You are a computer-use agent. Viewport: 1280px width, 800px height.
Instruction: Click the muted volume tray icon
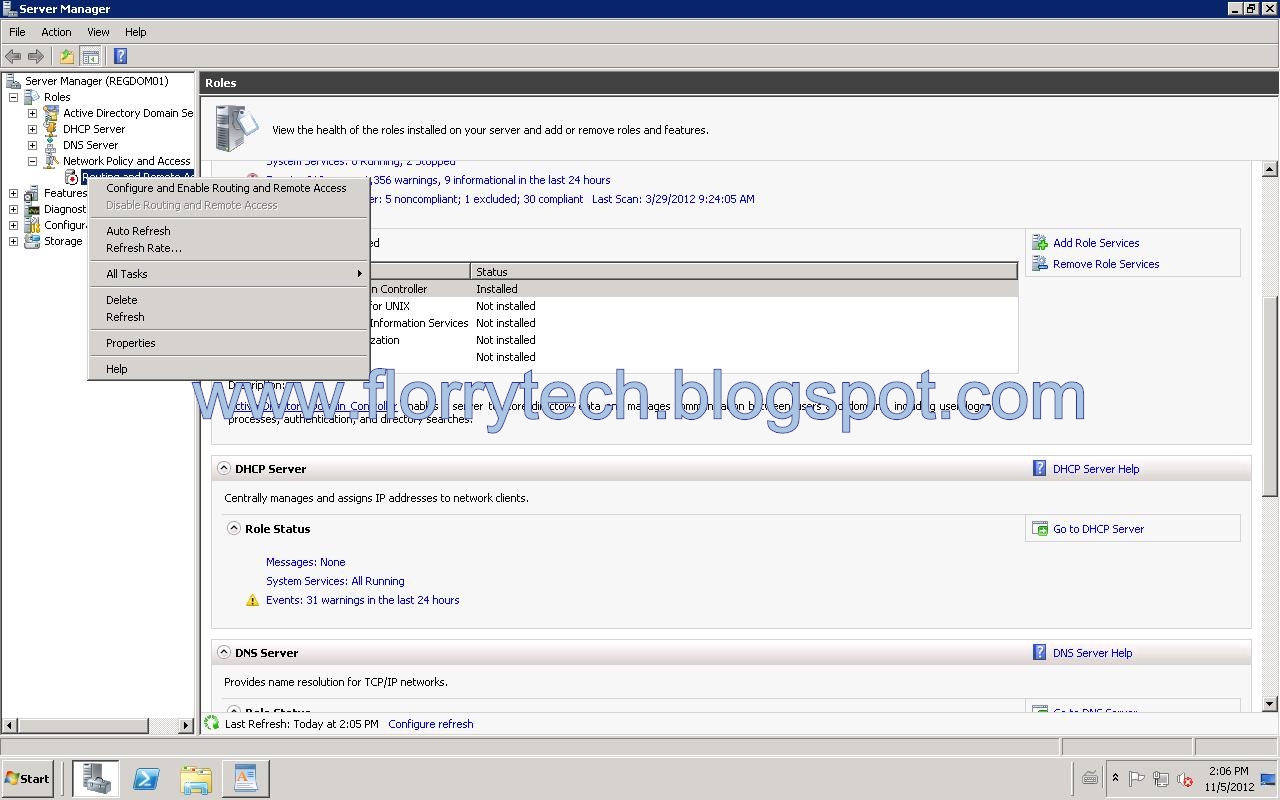pos(1186,779)
